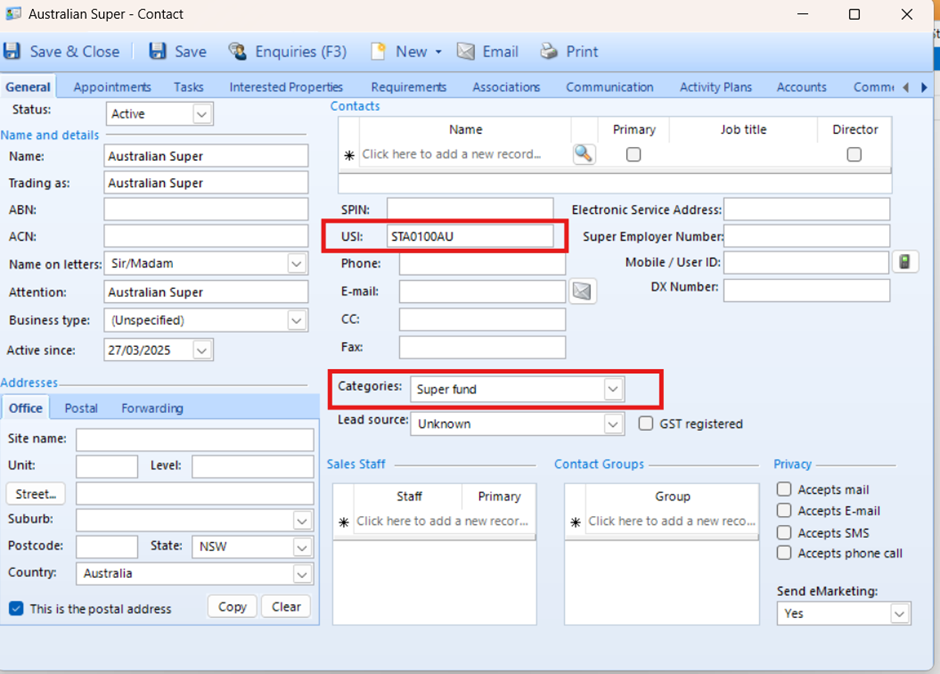The width and height of the screenshot is (940, 674).
Task: Click the envelope icon beside E-mail field
Action: pyautogui.click(x=582, y=291)
